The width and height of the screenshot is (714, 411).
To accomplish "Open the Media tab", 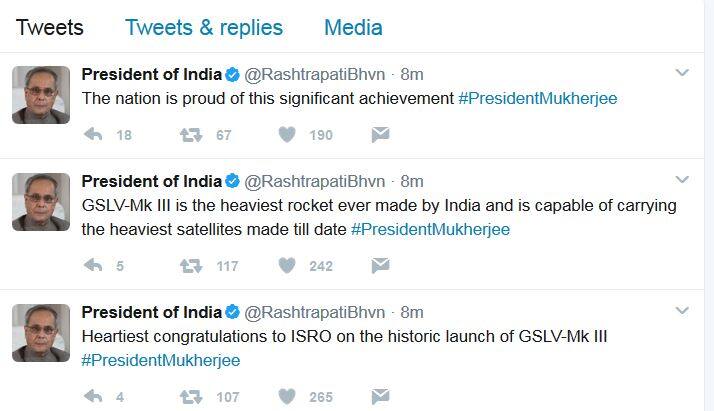I will coord(353,27).
